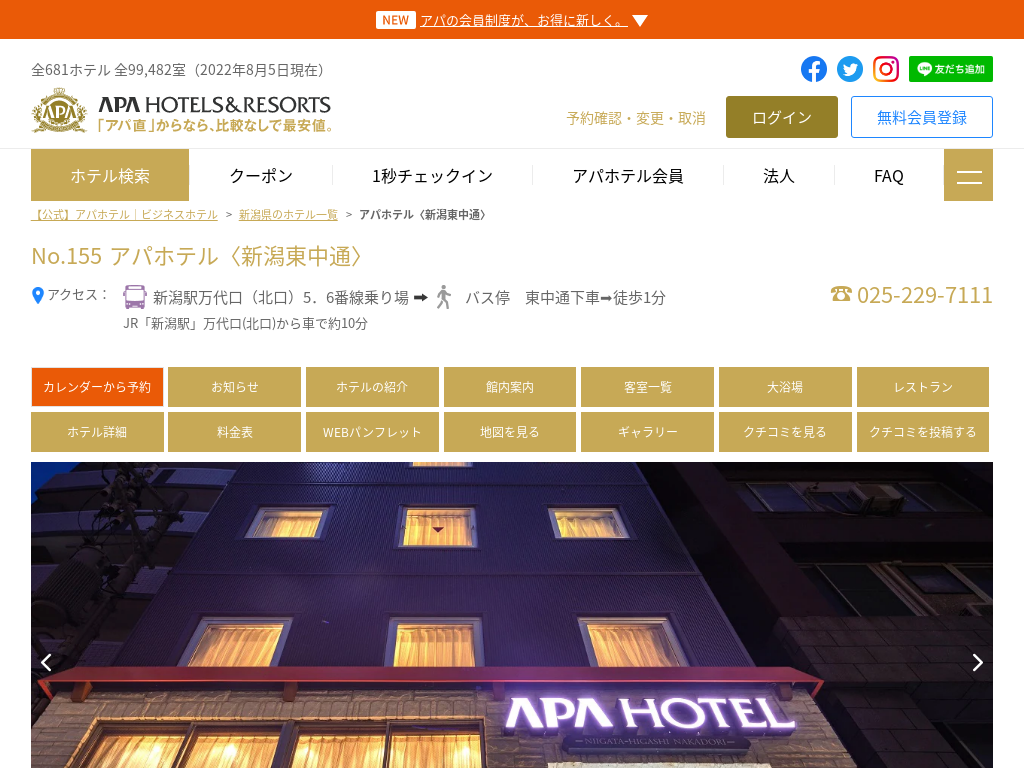Click the レストラン button

923,387
